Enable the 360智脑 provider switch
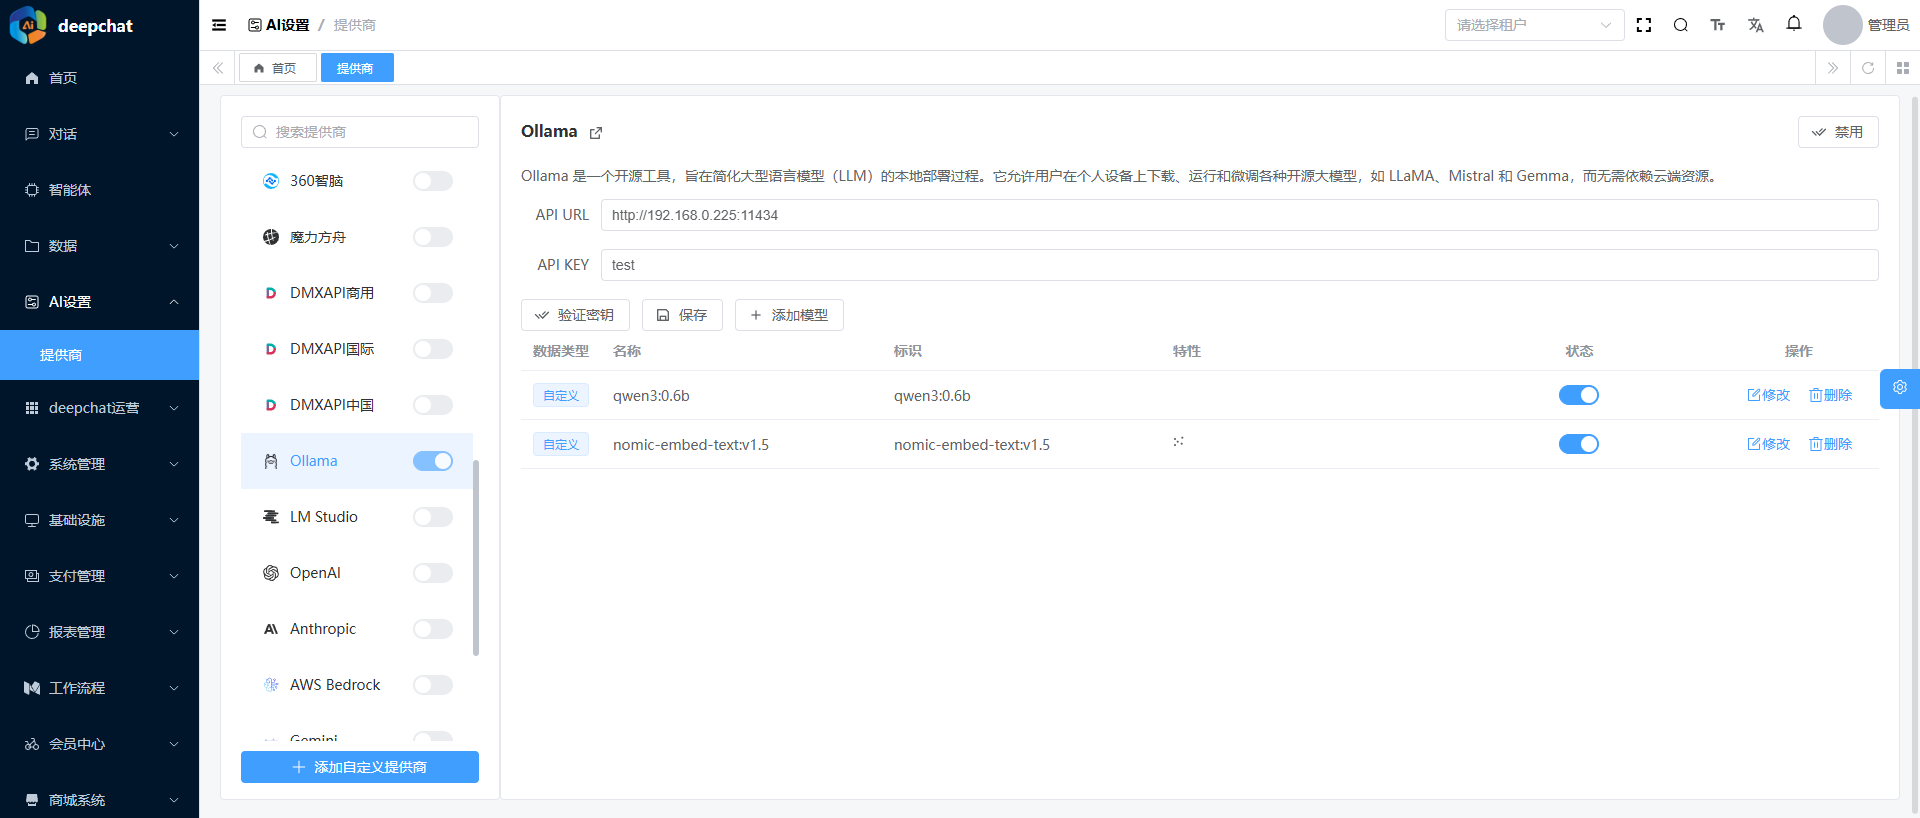The image size is (1920, 818). [x=433, y=181]
